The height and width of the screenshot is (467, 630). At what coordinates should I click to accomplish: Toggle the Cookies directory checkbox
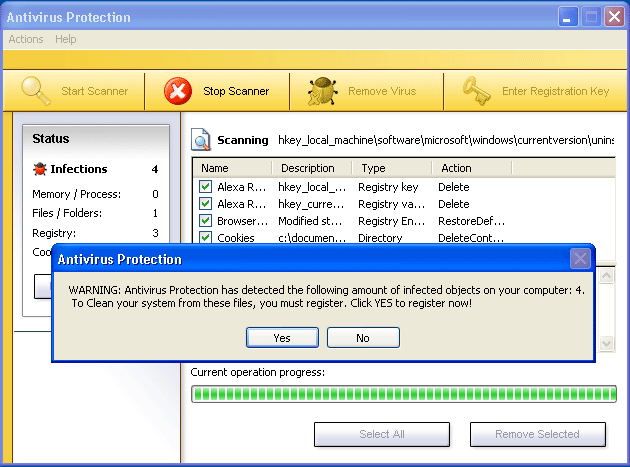(x=205, y=238)
